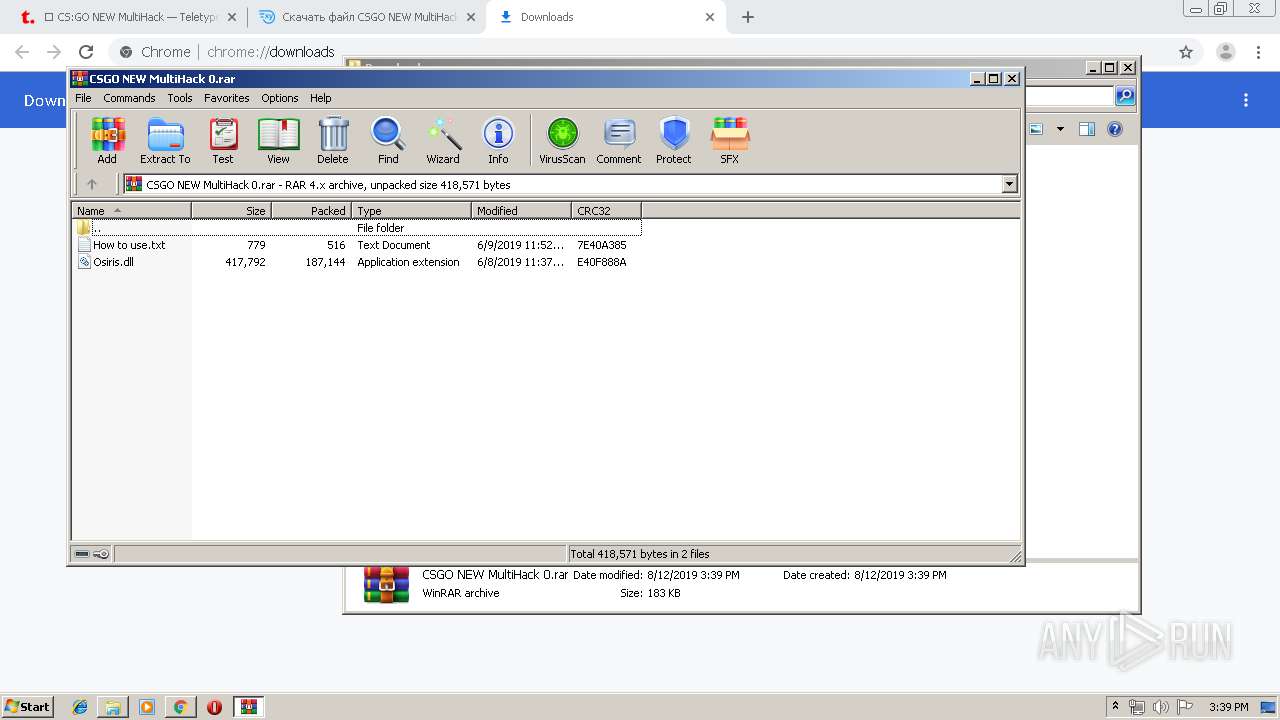Click the Chrome back arrow
The image size is (1280, 720).
[x=22, y=52]
